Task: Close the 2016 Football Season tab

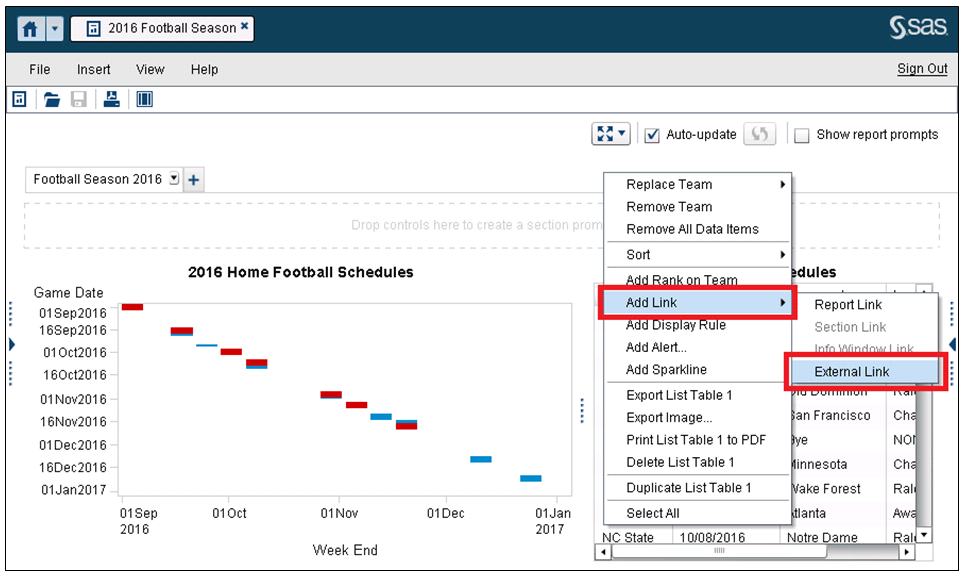Action: point(245,27)
